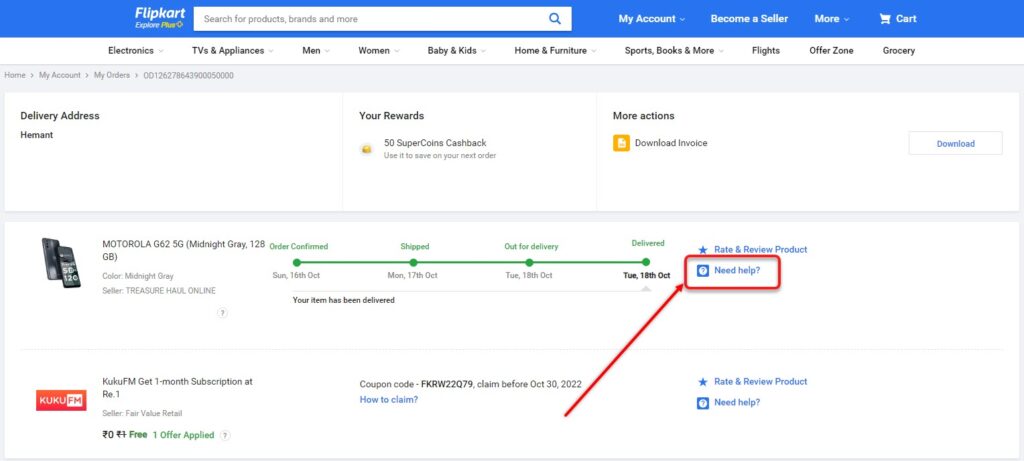Click Need help? for Motorola order
Screen dimensions: 1024x461
point(737,270)
